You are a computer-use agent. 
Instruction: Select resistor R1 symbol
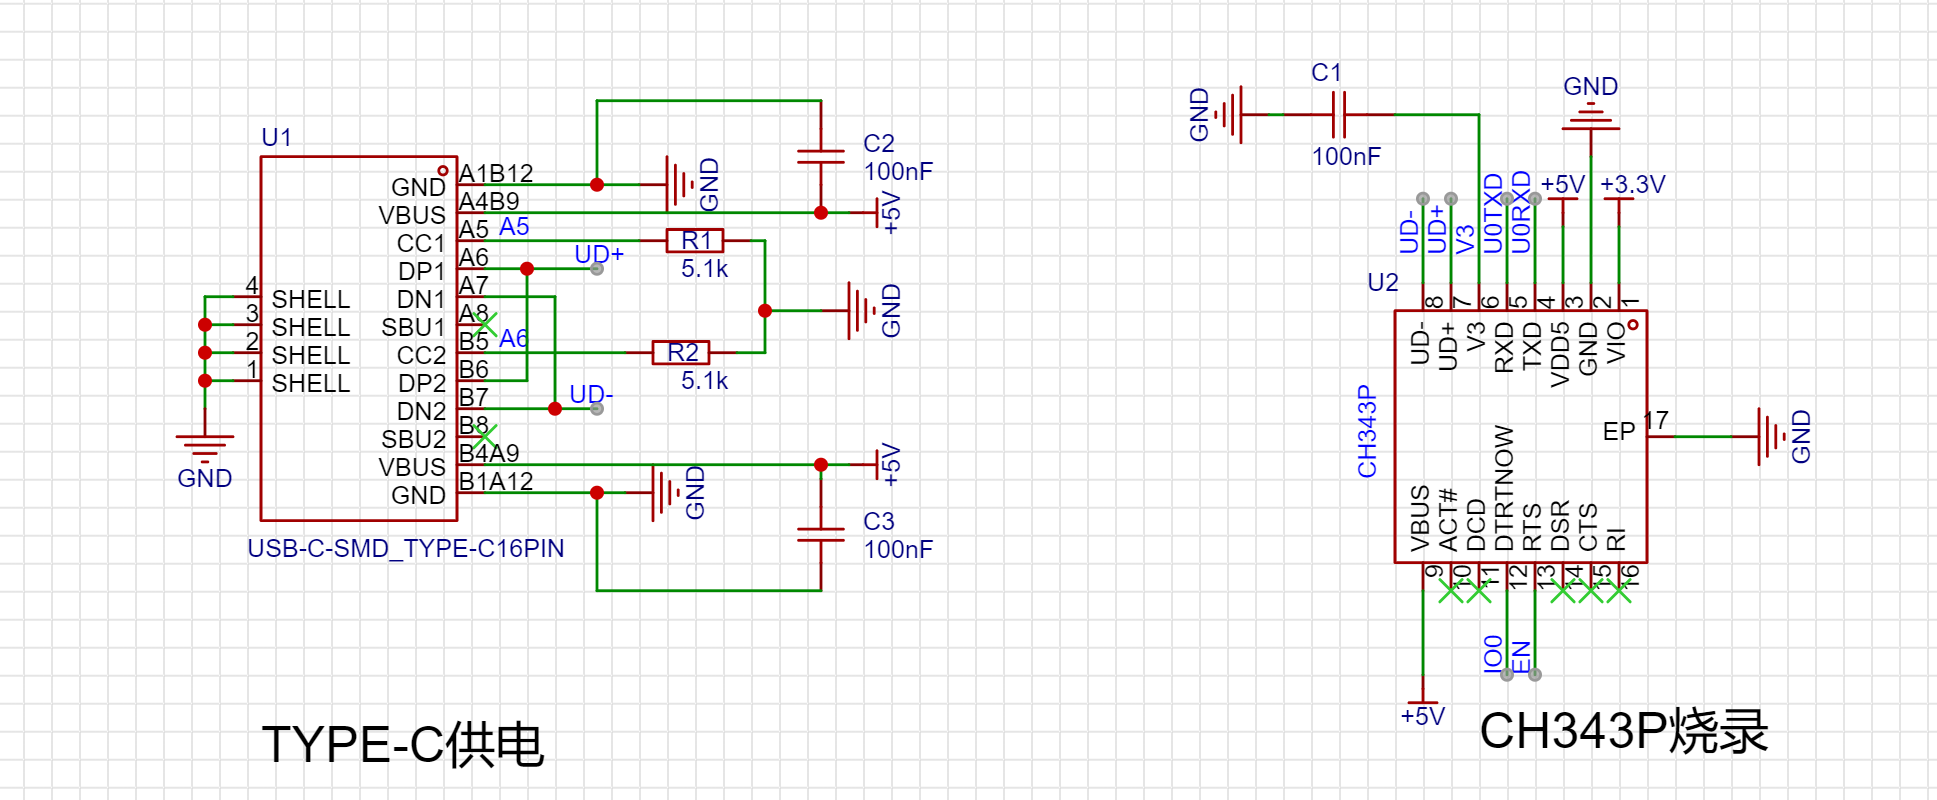(694, 241)
